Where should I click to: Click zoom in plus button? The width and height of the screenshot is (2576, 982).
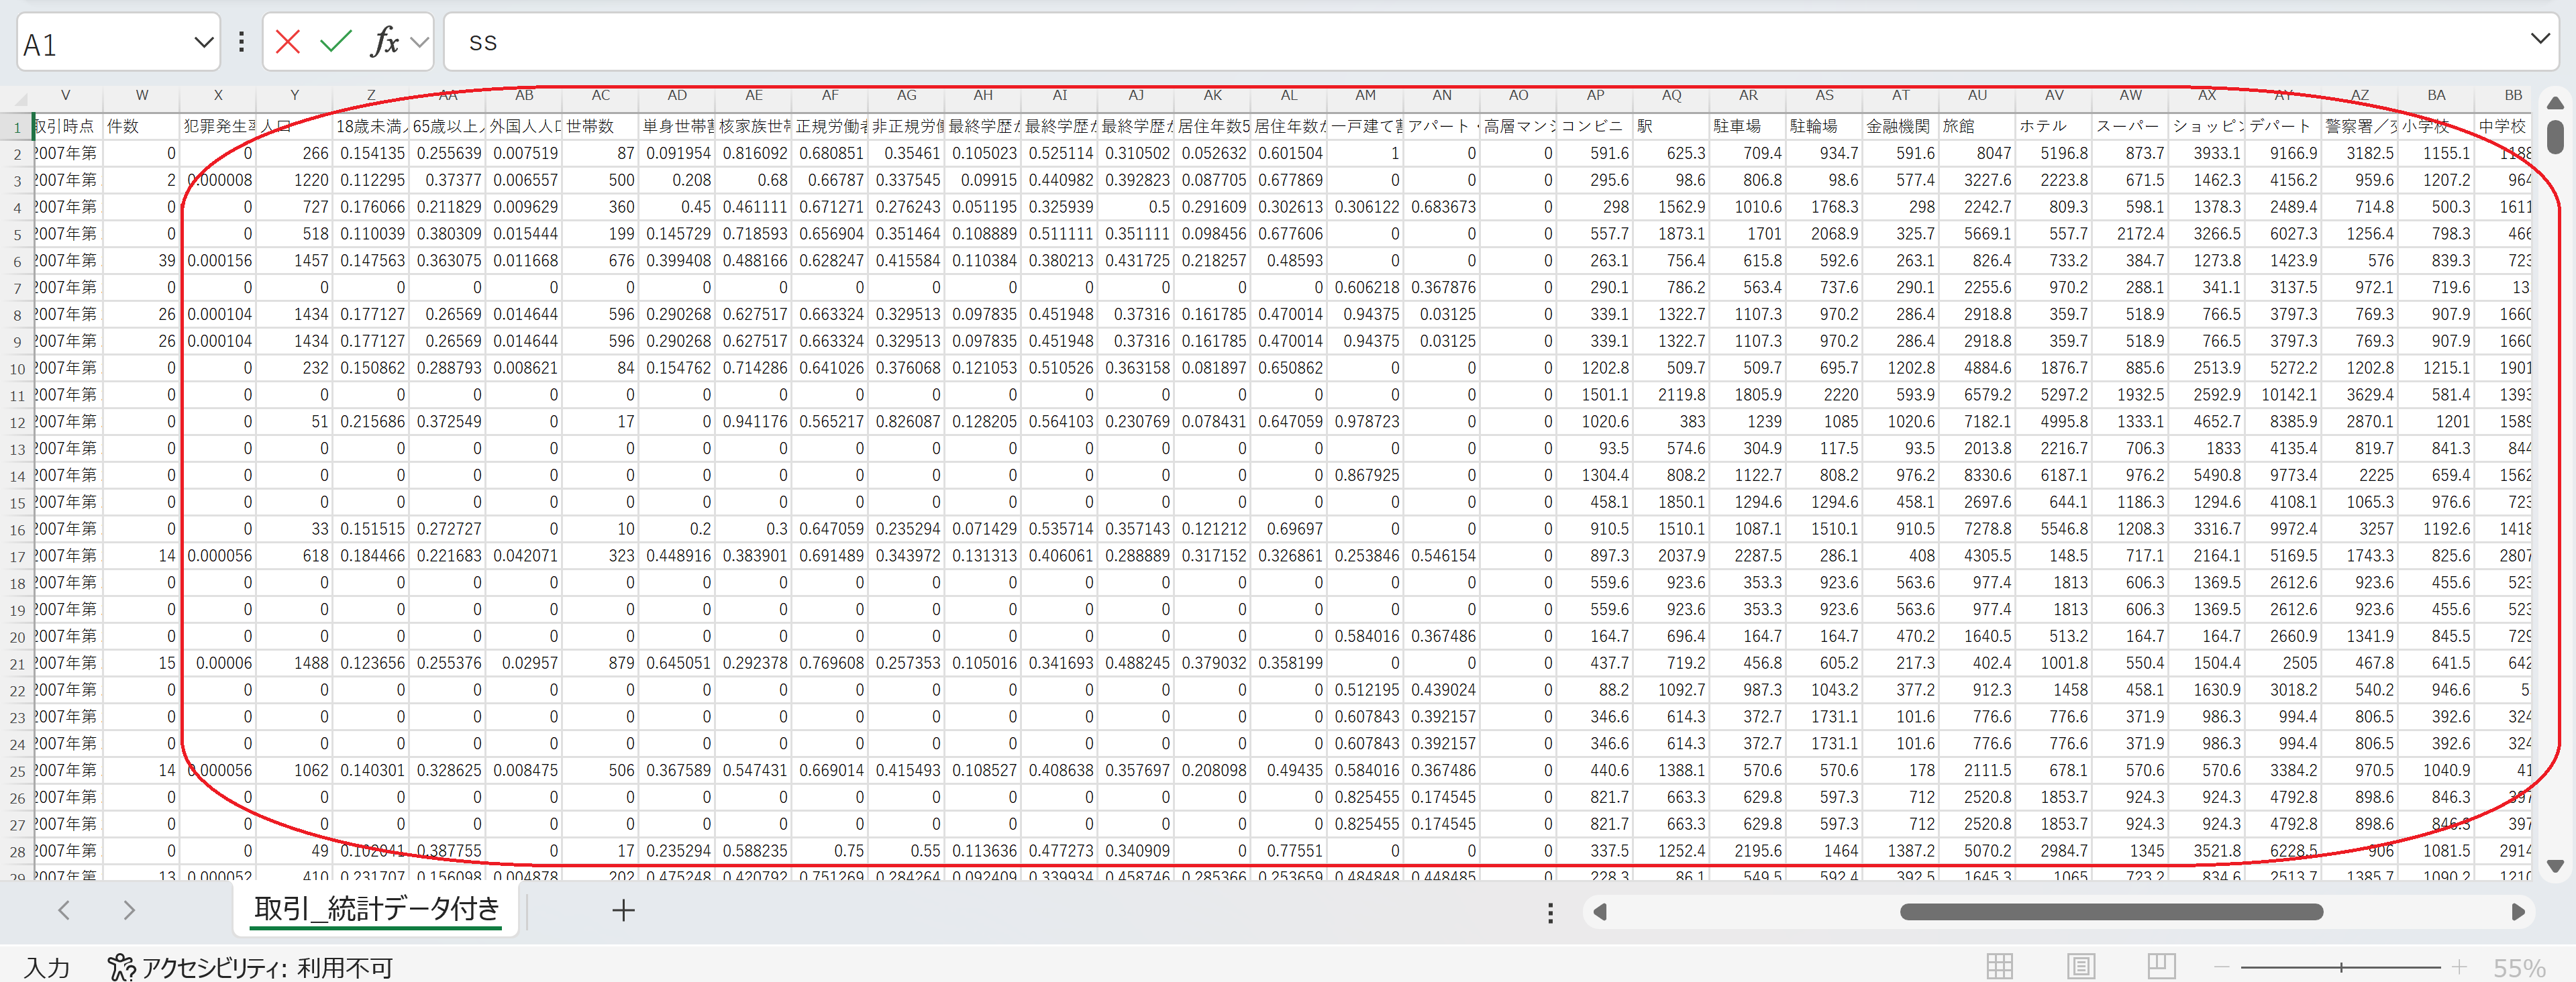click(x=2459, y=967)
